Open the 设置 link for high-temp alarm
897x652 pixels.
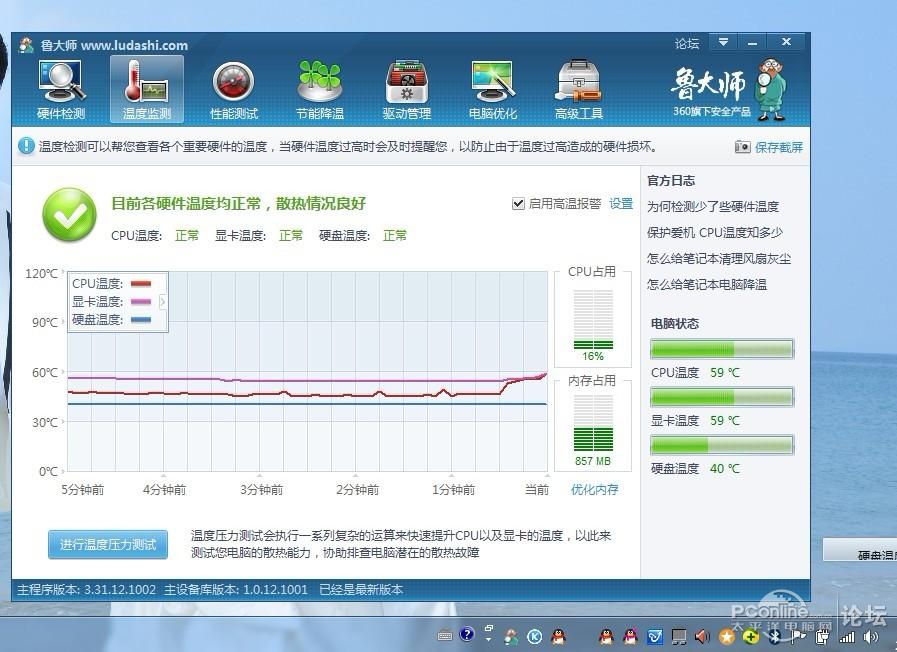click(x=621, y=204)
